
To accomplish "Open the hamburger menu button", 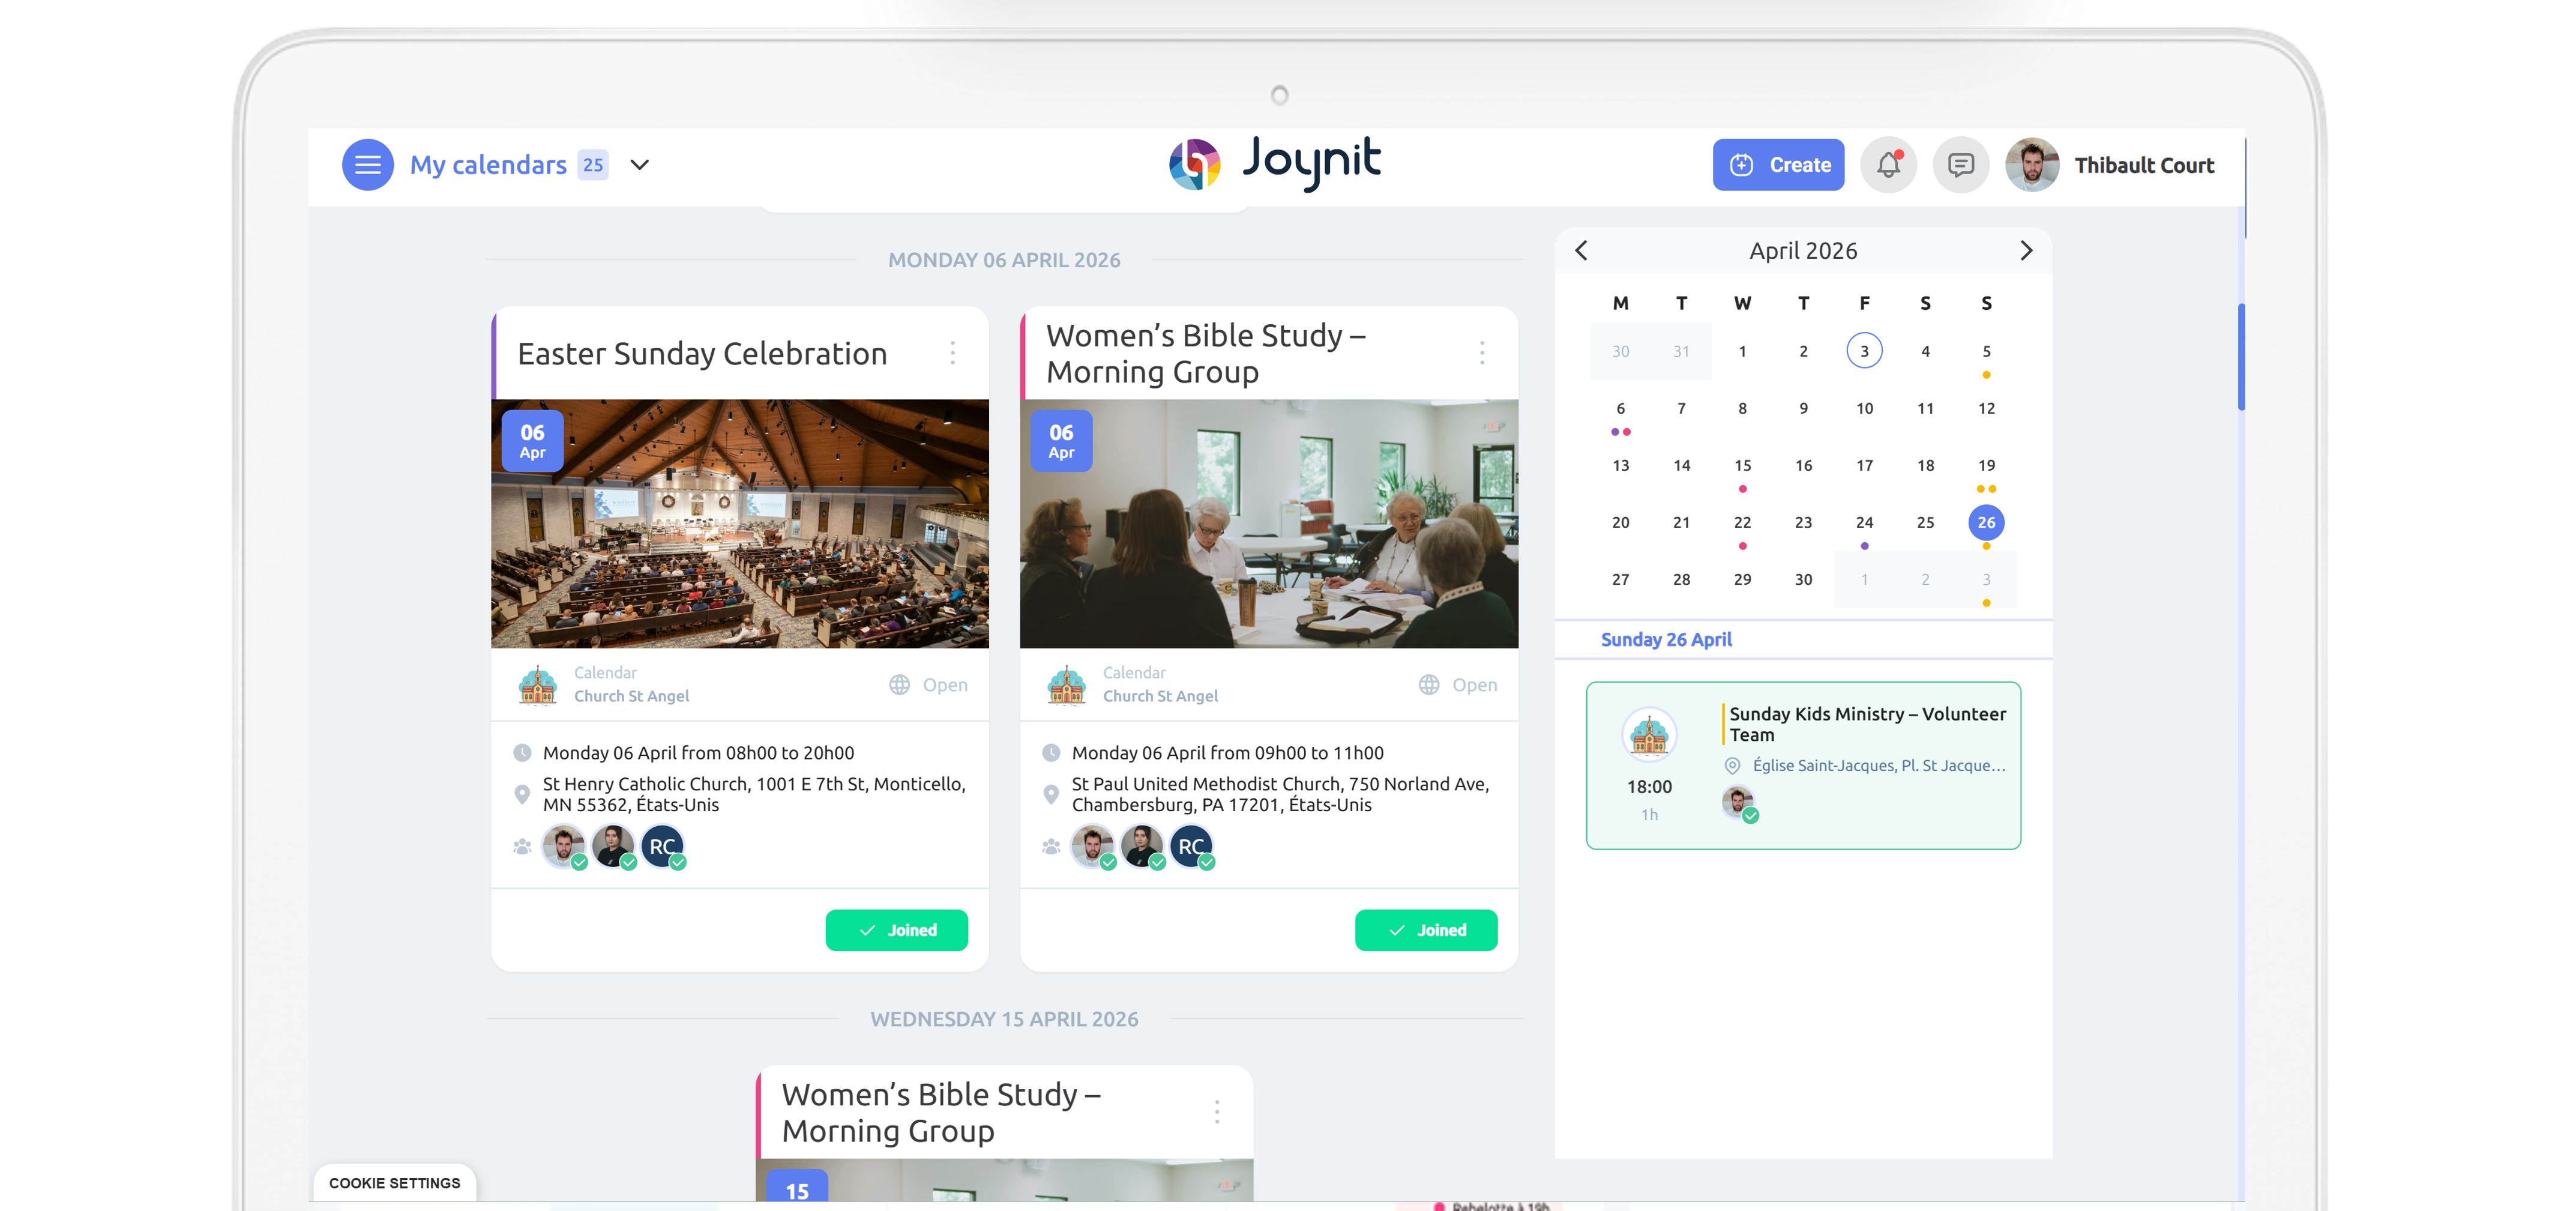I will [x=367, y=165].
